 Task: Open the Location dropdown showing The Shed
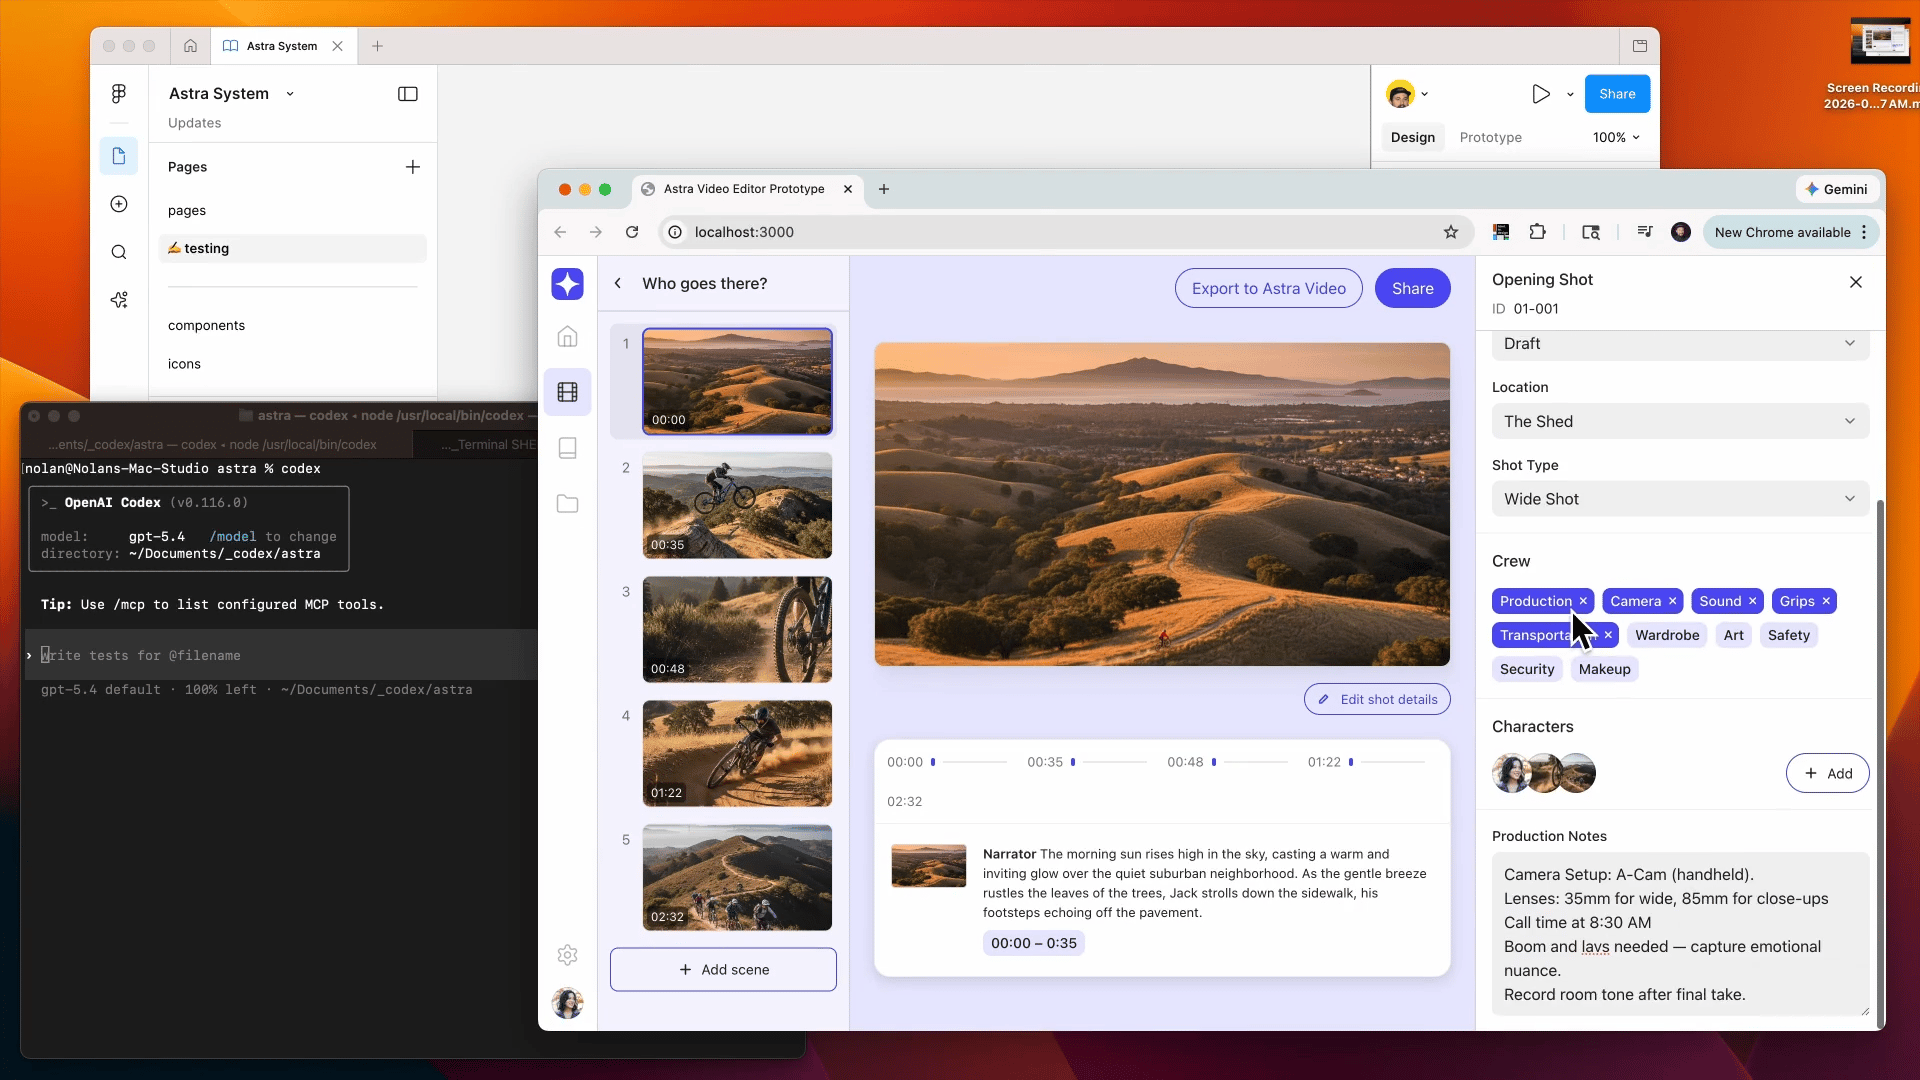pyautogui.click(x=1679, y=421)
